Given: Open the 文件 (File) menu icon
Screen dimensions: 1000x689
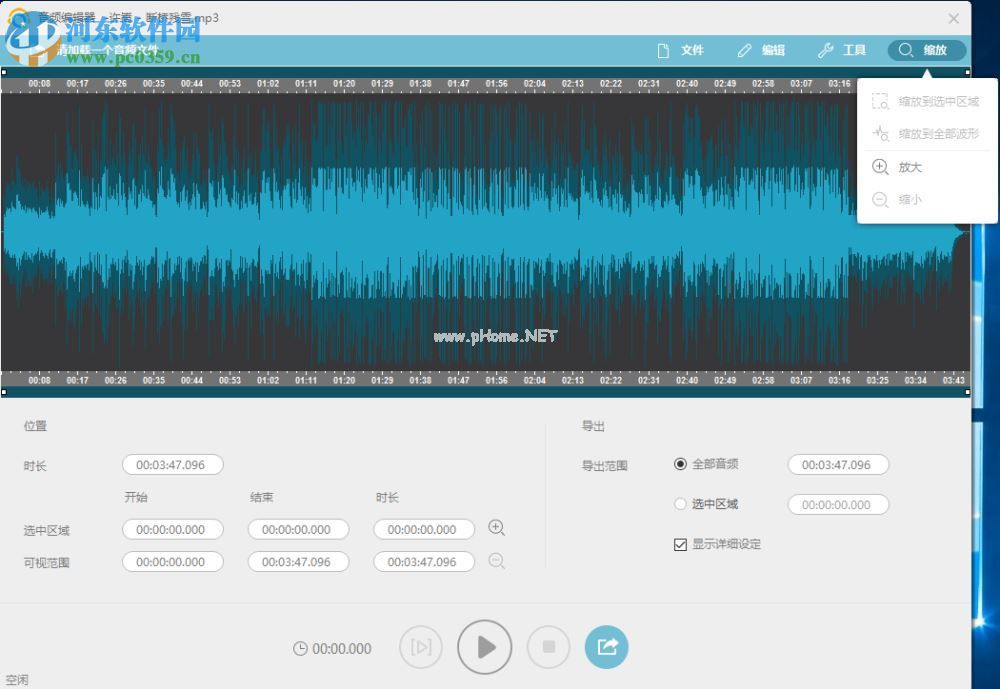Looking at the screenshot, I should (x=662, y=50).
